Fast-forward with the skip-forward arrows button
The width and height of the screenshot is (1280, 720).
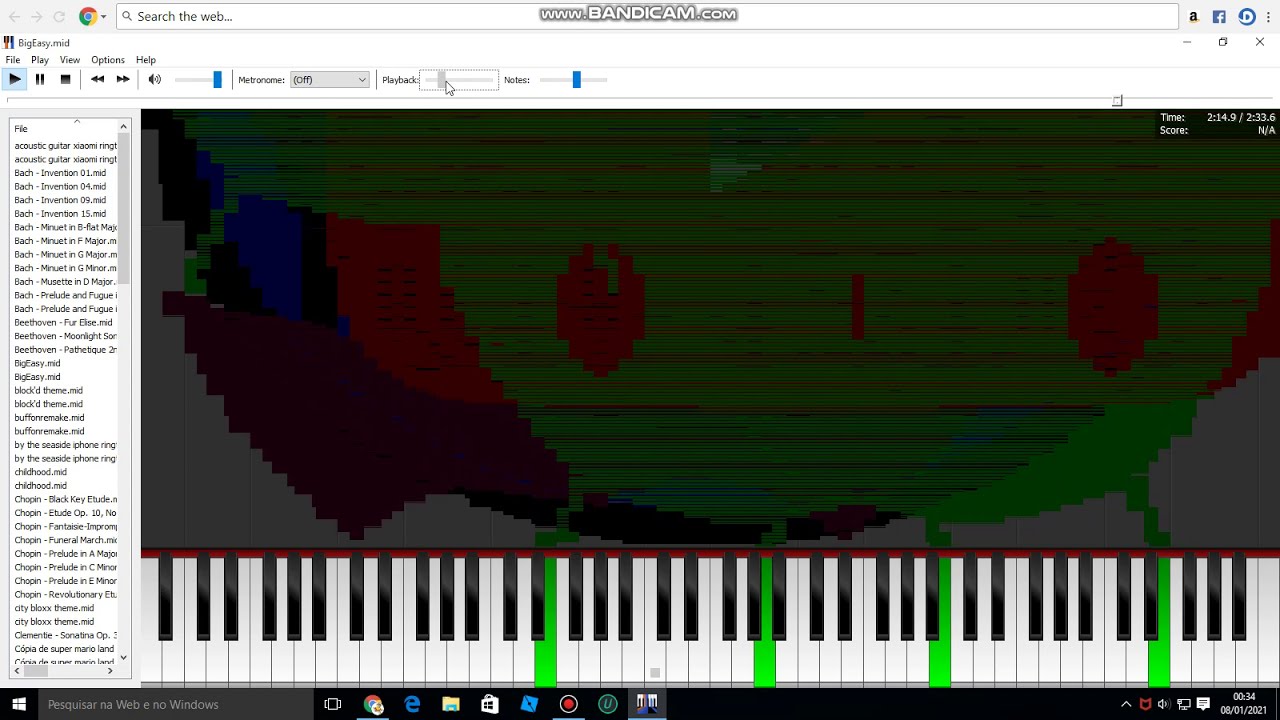click(x=123, y=79)
